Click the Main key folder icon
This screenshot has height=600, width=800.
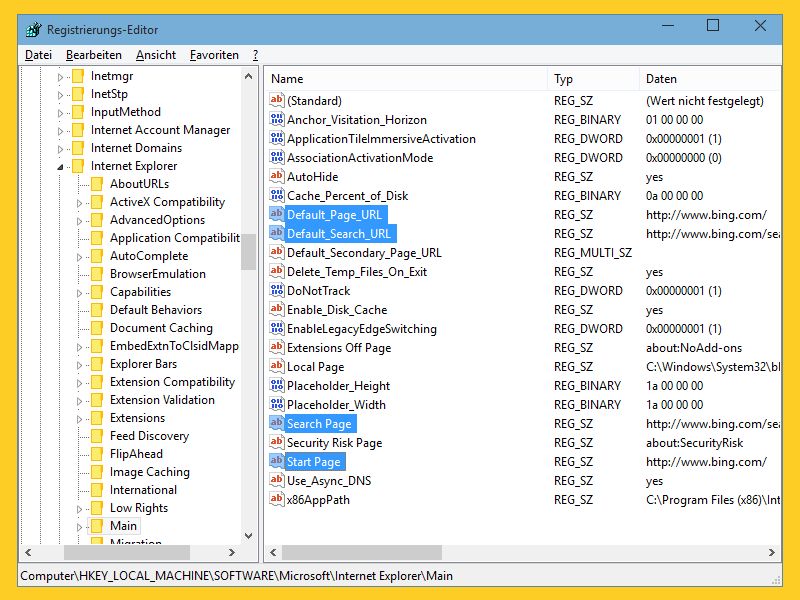click(x=97, y=526)
